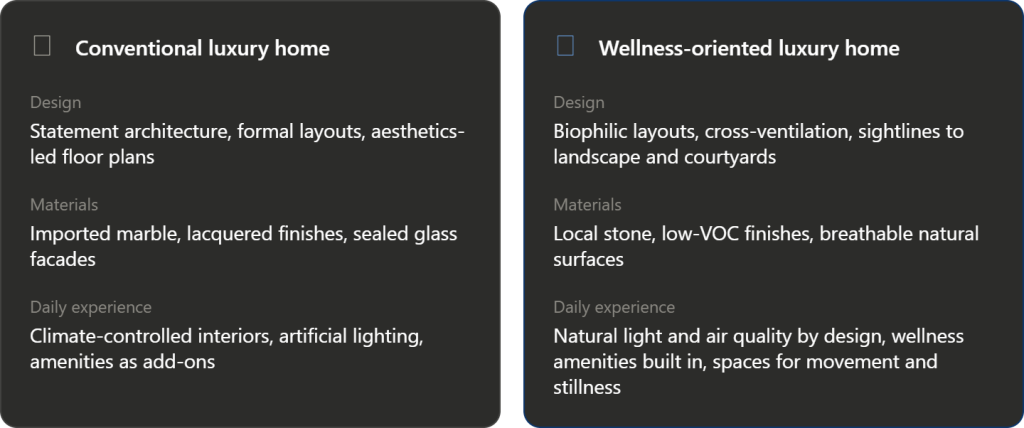Click the Materials label in the wellness card
1024x428 pixels.
click(588, 205)
